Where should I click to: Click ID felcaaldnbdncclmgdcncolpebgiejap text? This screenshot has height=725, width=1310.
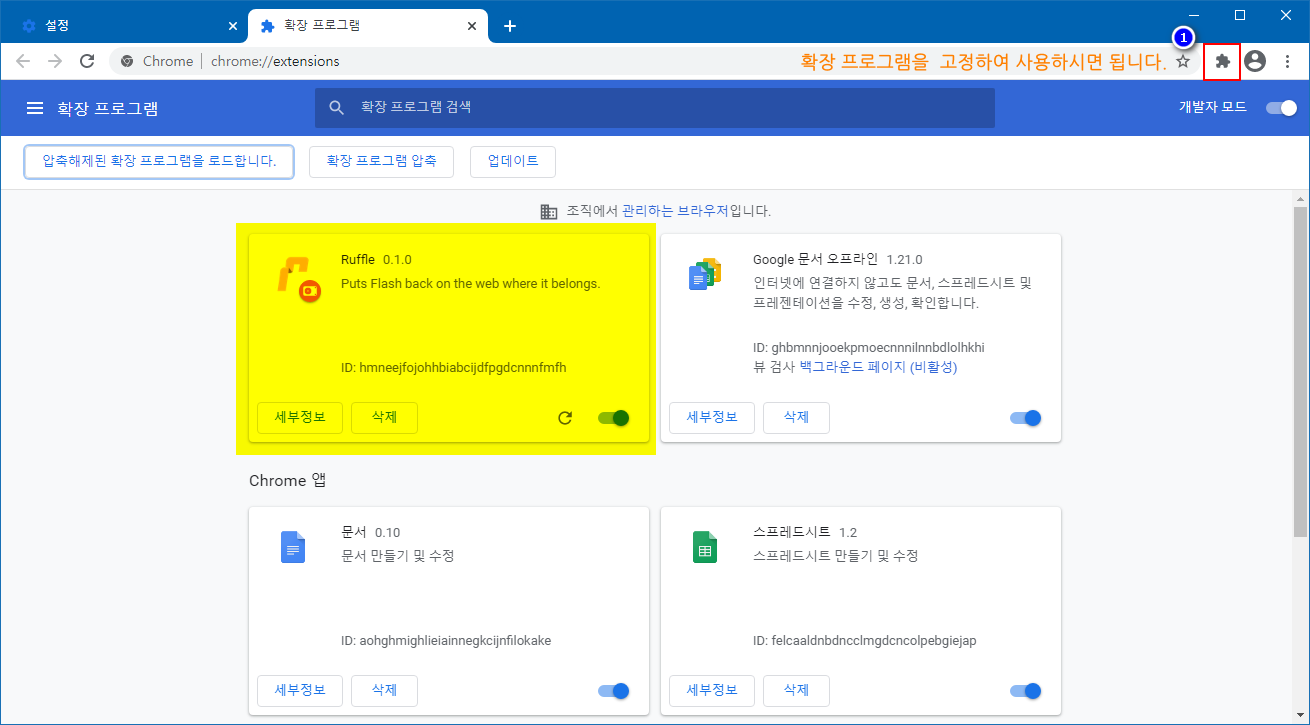[865, 640]
